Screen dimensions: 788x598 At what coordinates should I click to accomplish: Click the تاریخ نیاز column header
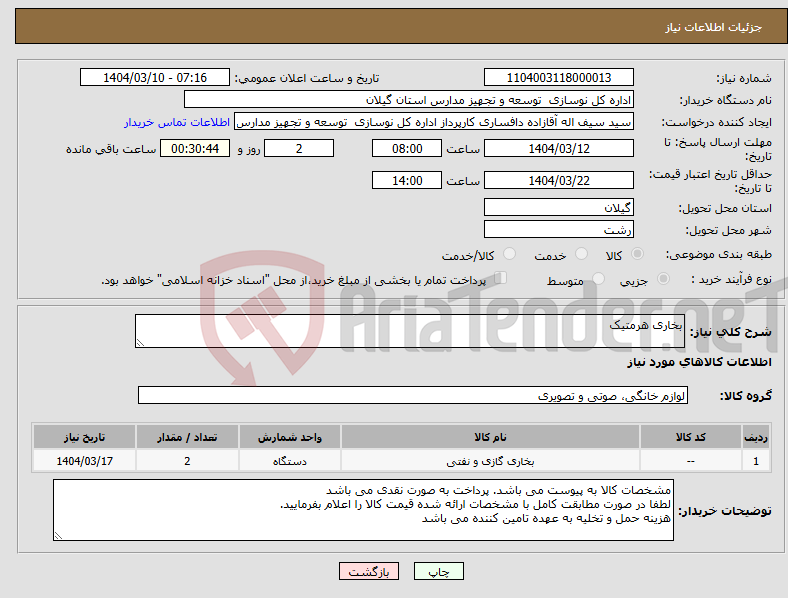pyautogui.click(x=84, y=437)
